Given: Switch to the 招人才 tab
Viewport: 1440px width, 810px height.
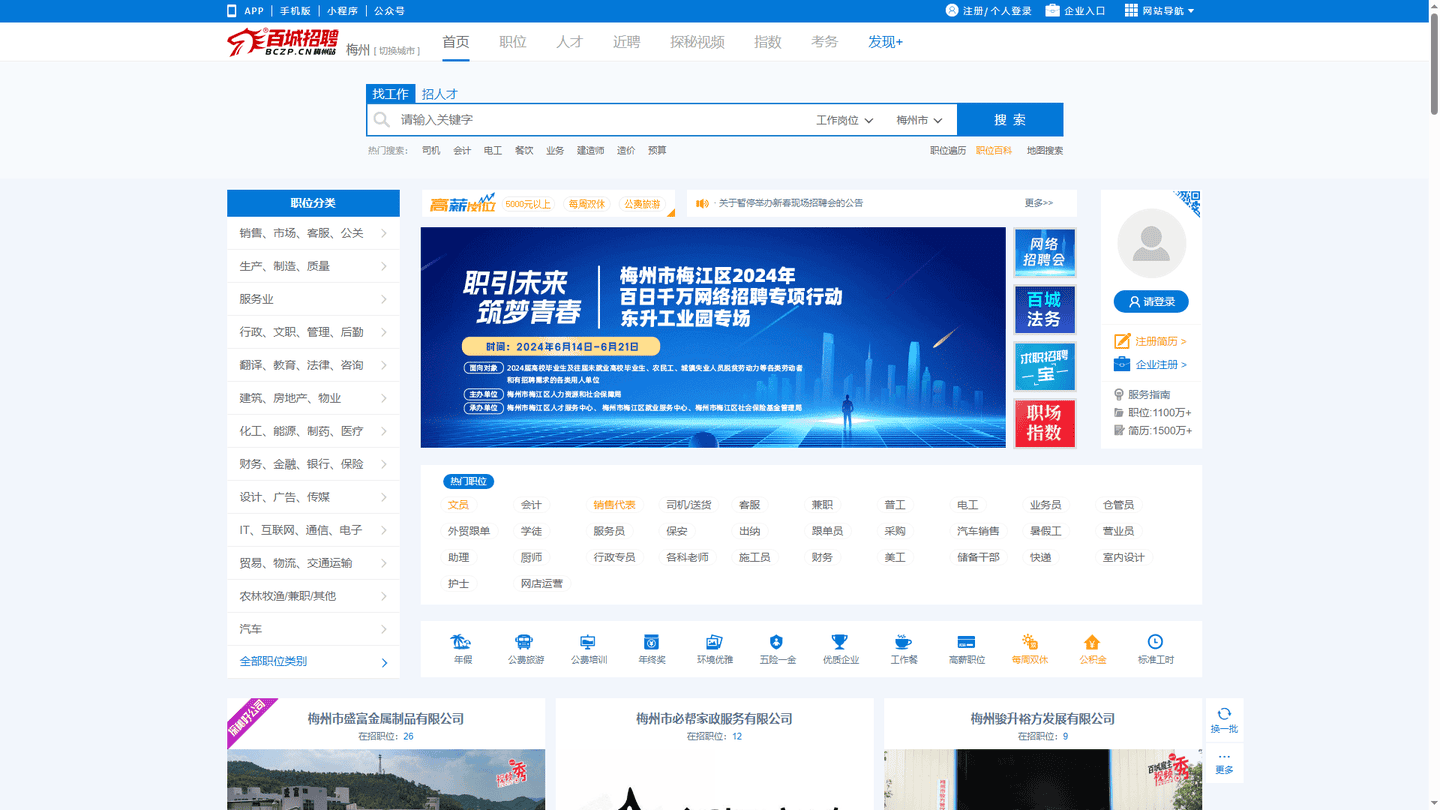Looking at the screenshot, I should coord(439,94).
